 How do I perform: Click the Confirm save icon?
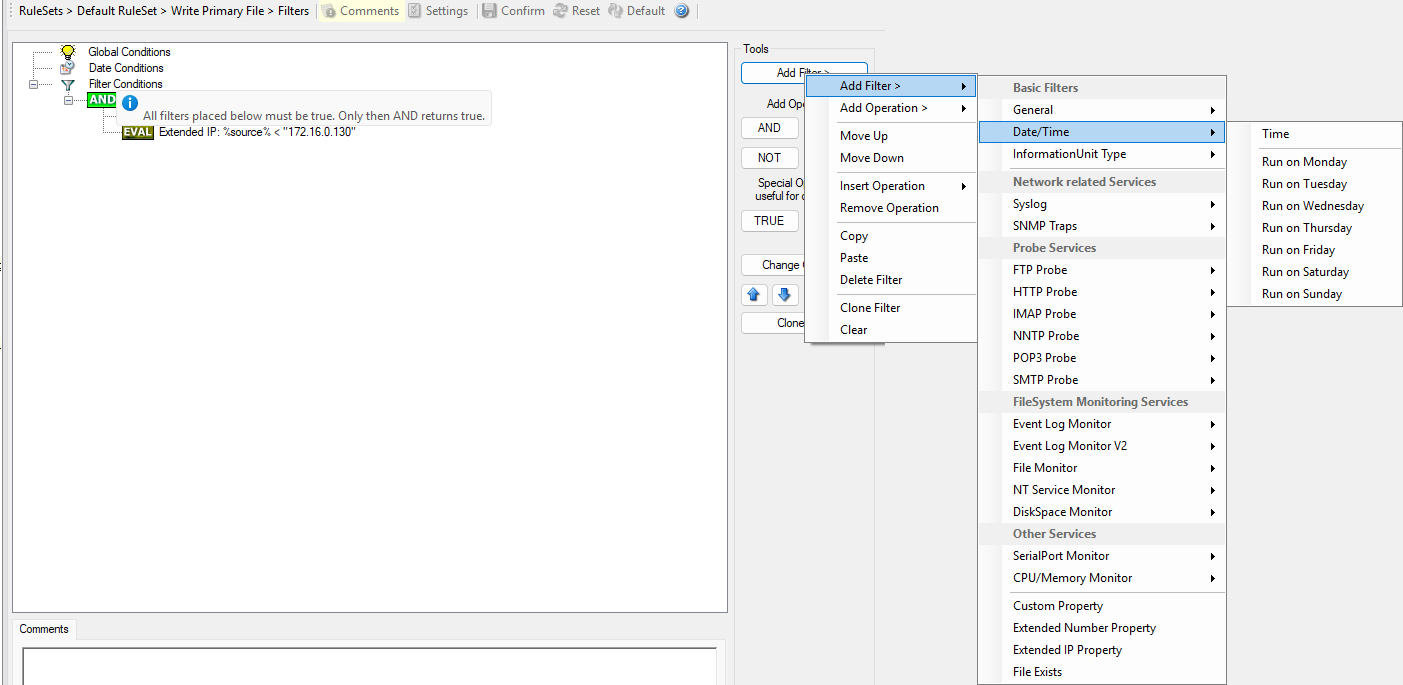pos(490,11)
